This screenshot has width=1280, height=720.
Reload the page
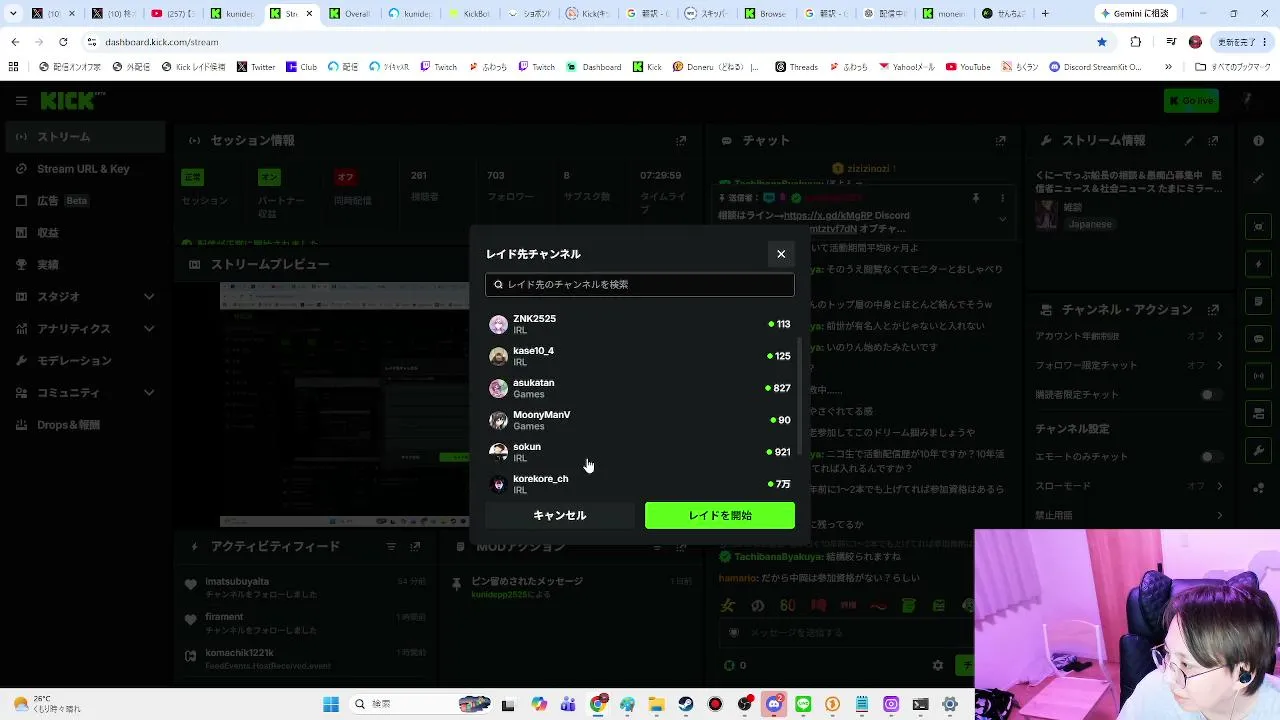[63, 42]
